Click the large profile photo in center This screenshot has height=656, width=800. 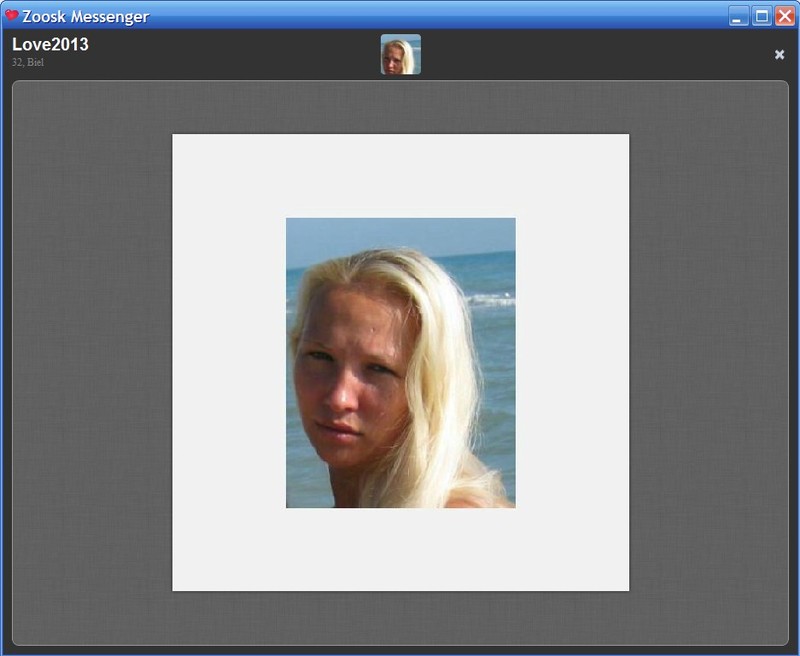point(401,363)
